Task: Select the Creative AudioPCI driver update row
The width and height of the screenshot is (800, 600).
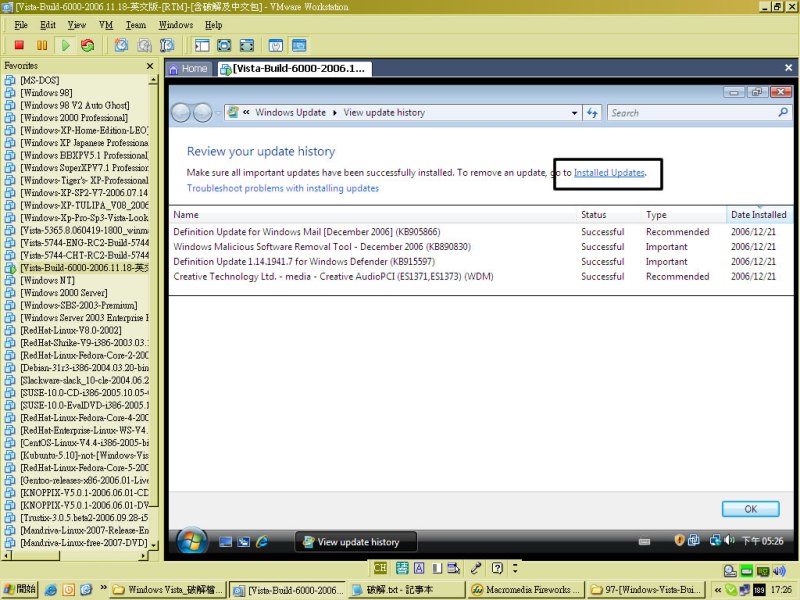Action: pos(481,277)
